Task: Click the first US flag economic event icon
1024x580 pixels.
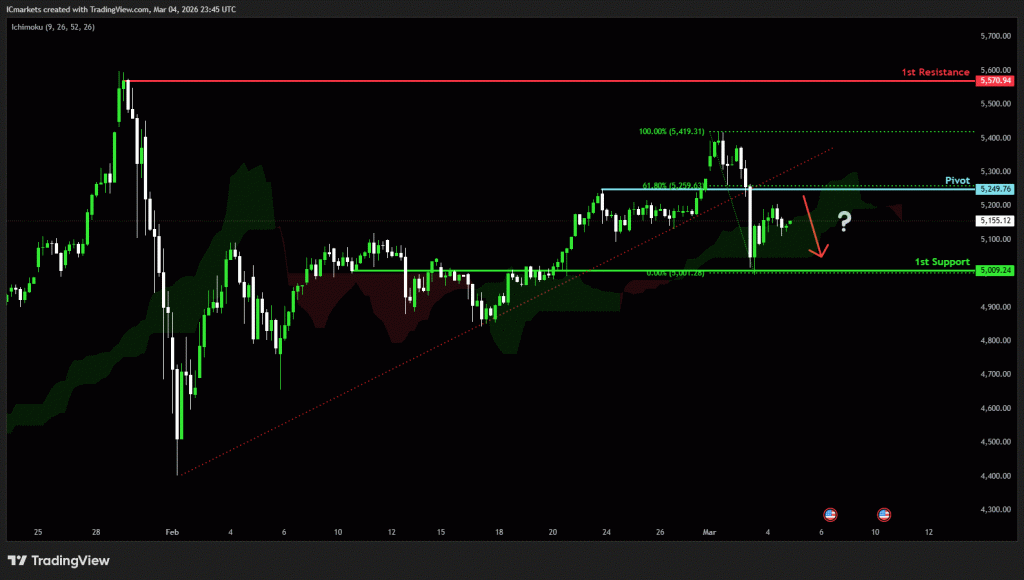Action: [829, 514]
